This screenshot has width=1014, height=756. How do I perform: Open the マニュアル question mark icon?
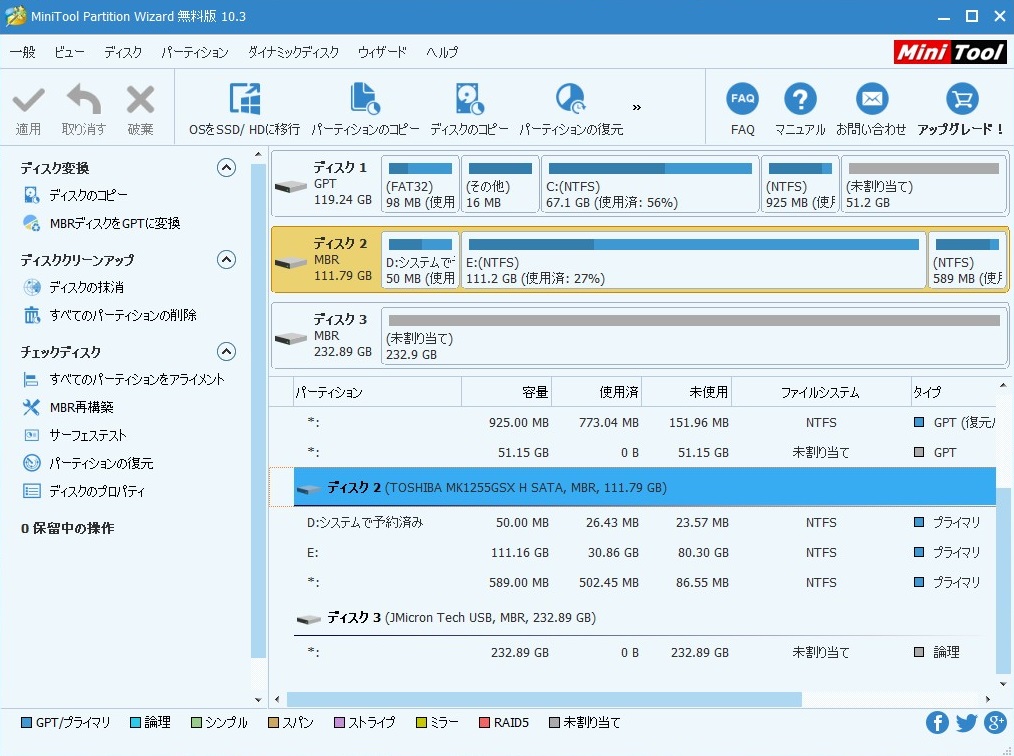coord(800,100)
